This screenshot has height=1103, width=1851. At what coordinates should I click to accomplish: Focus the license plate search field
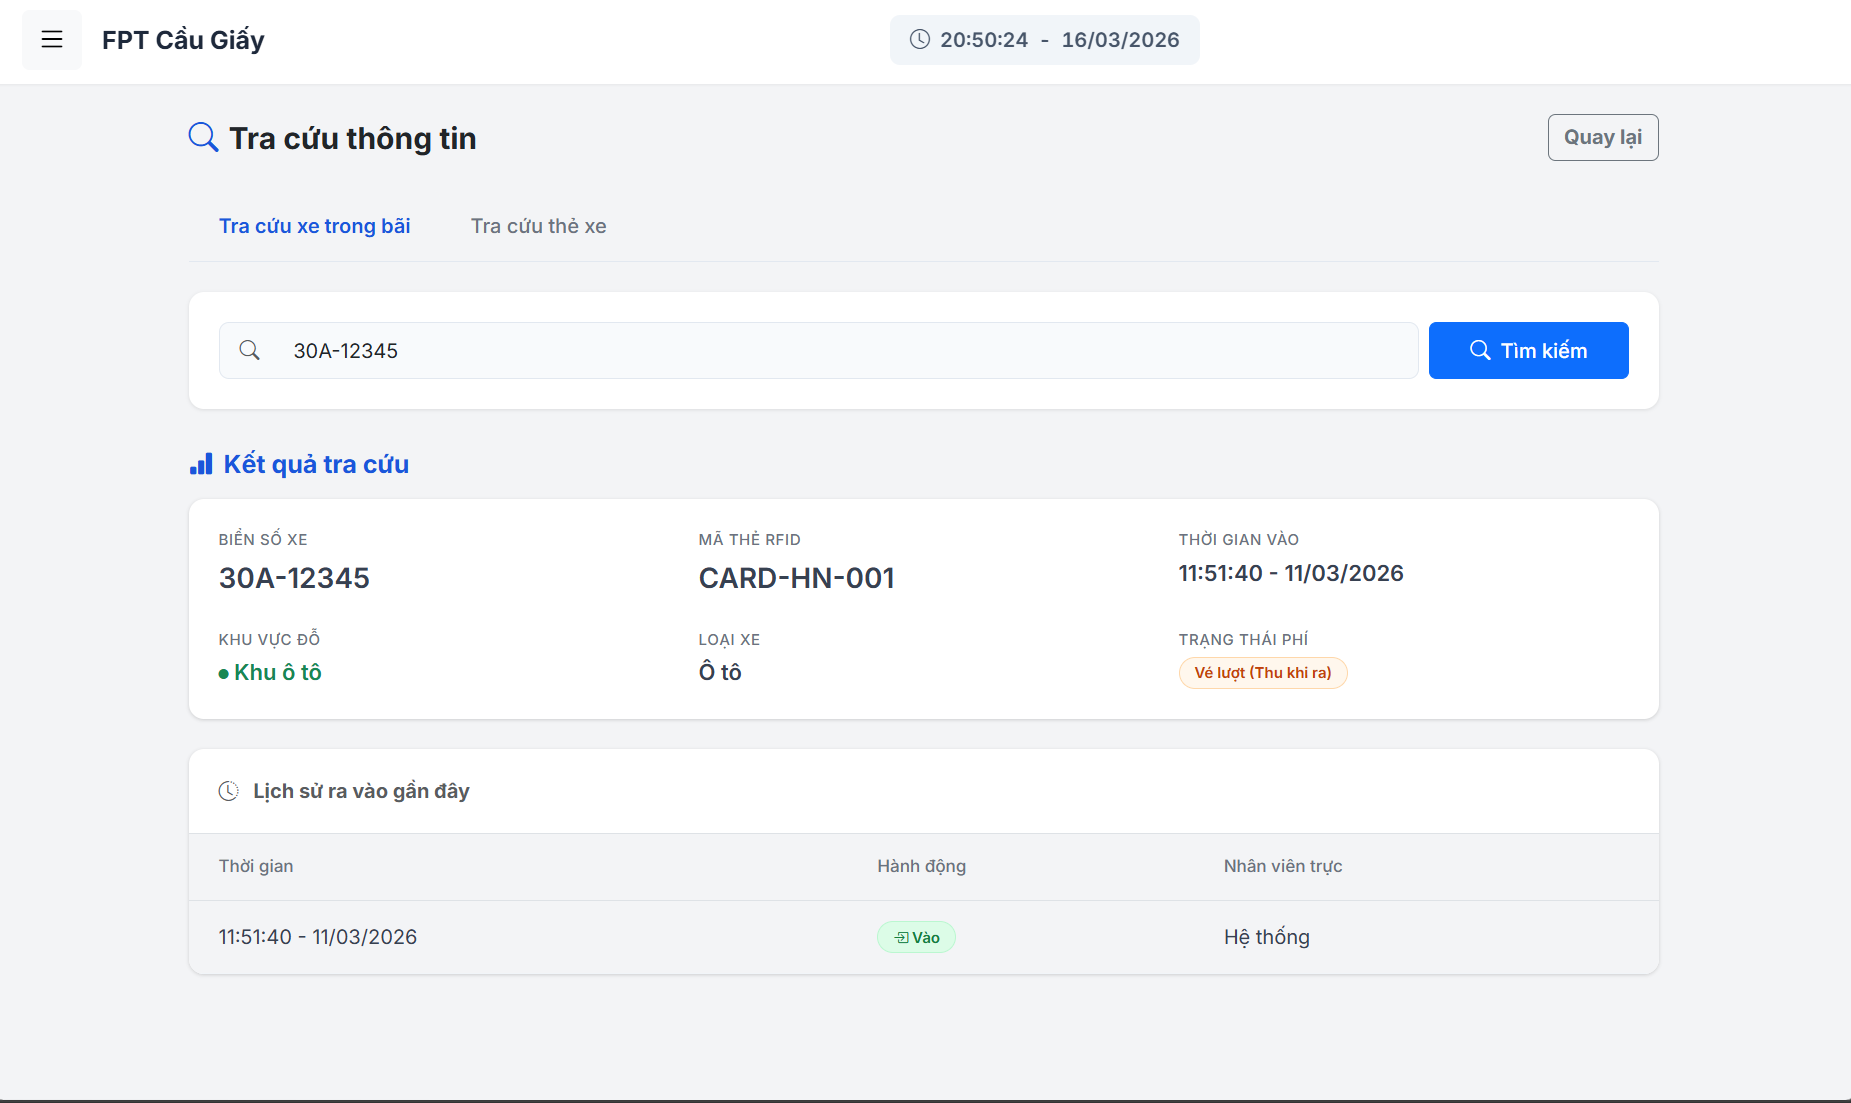click(840, 350)
